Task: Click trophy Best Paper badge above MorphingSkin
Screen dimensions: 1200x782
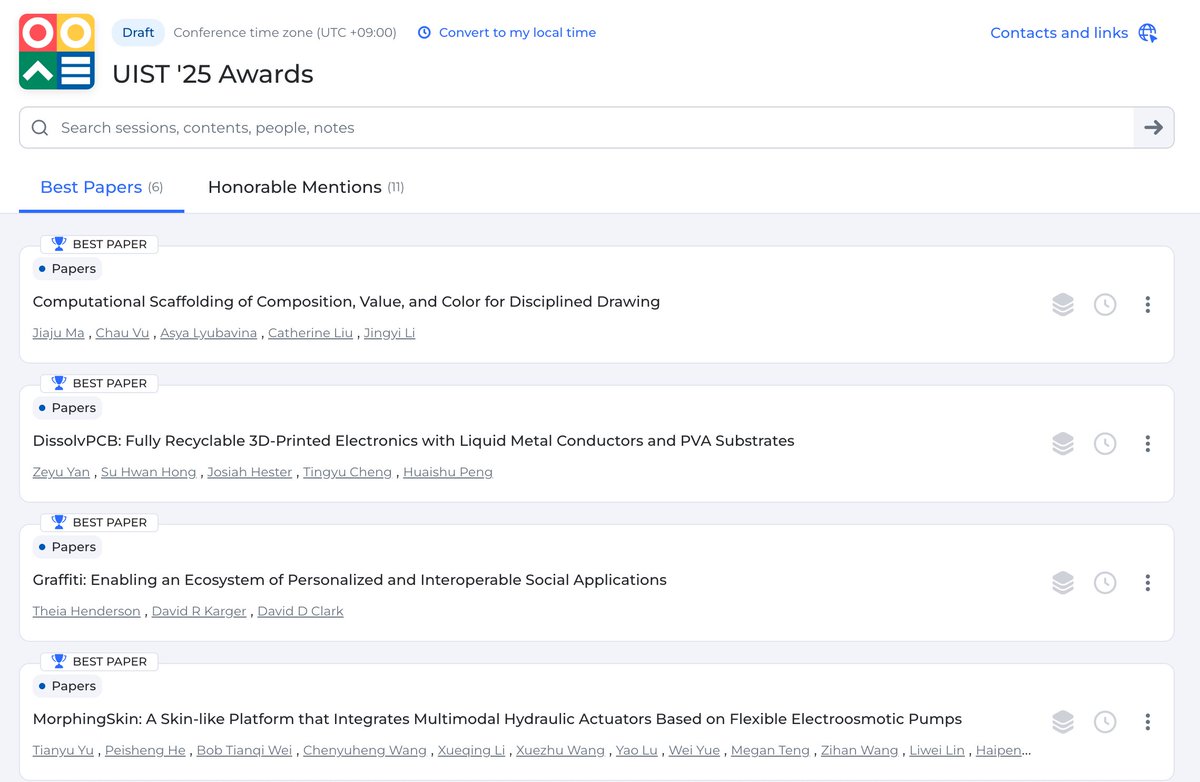Action: point(99,661)
